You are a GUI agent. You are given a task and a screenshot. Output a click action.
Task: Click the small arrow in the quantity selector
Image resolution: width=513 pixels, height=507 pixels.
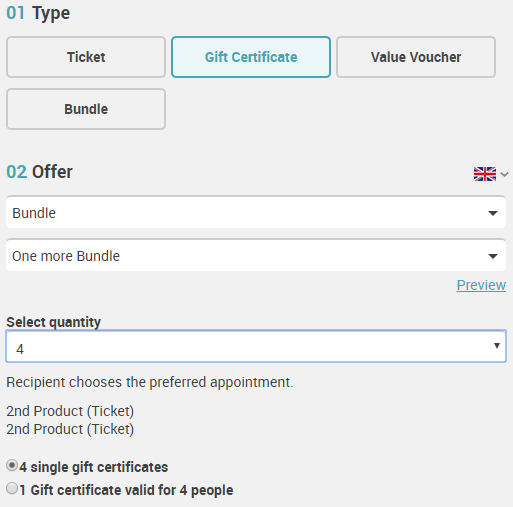(497, 346)
